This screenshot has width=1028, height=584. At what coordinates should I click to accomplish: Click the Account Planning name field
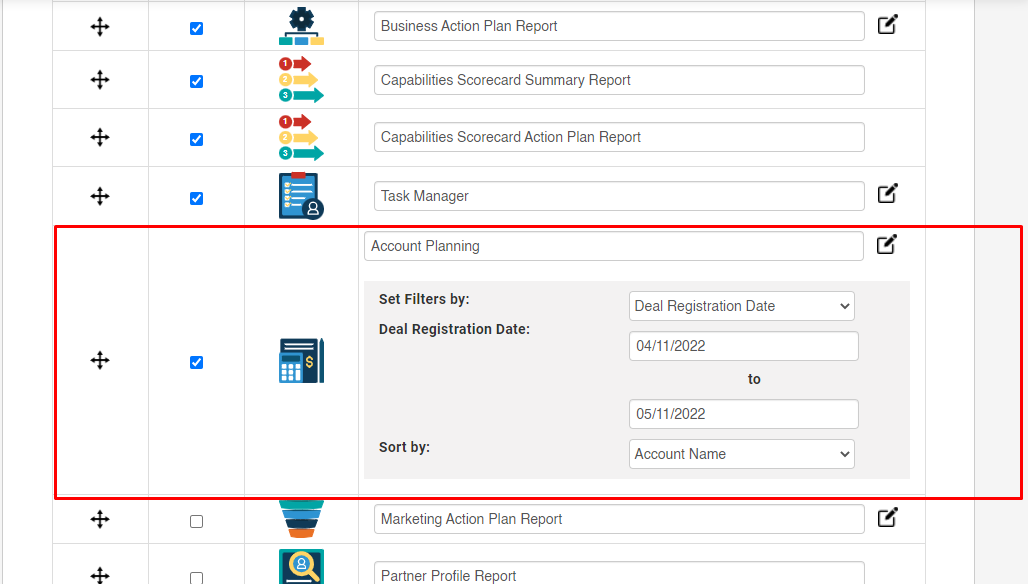614,246
